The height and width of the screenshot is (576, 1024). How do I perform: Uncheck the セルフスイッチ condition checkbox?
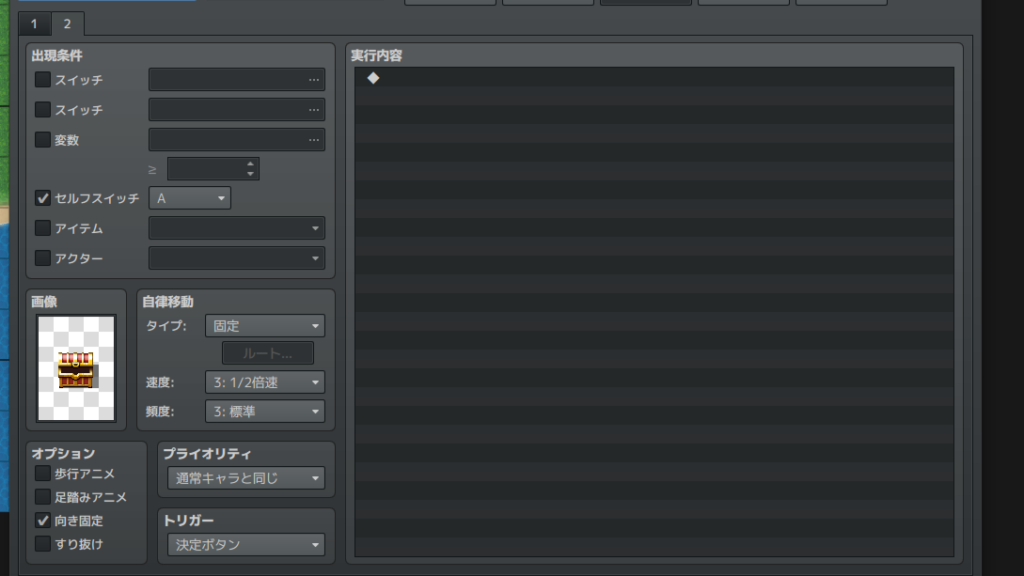(x=42, y=198)
